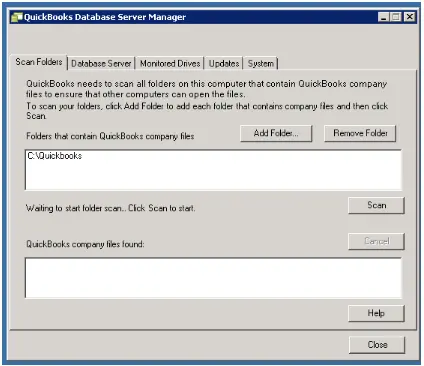This screenshot has width=424, height=366.
Task: Go to the Updates tab
Action: (x=224, y=63)
